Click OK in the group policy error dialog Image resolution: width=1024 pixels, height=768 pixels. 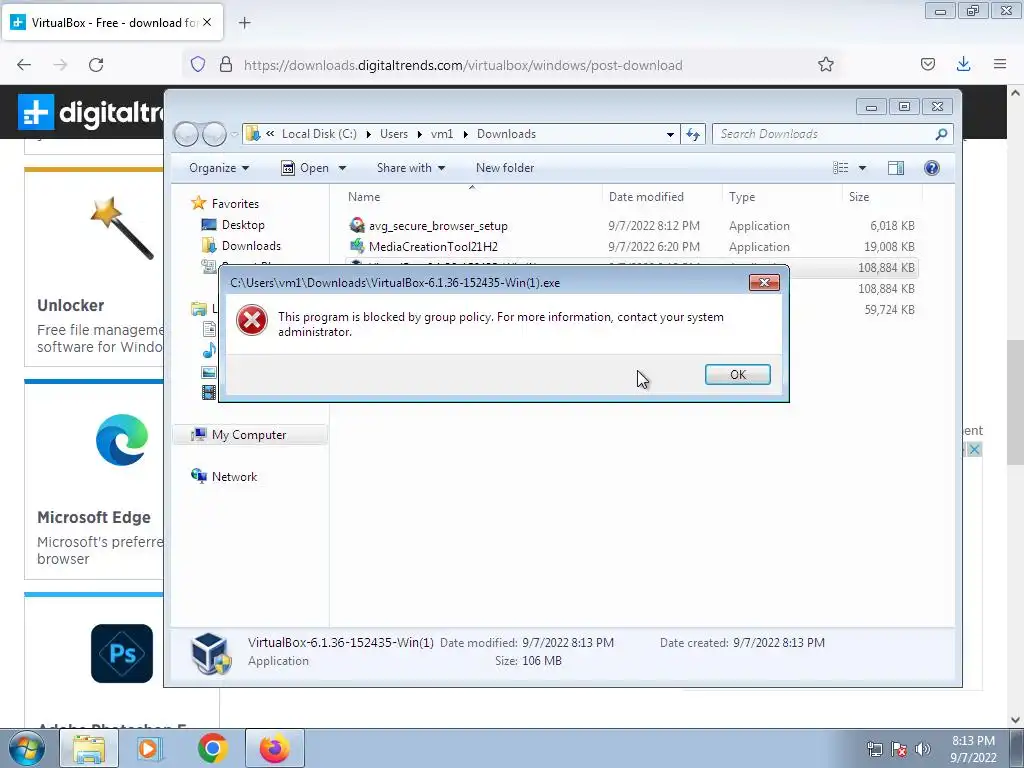pos(737,374)
